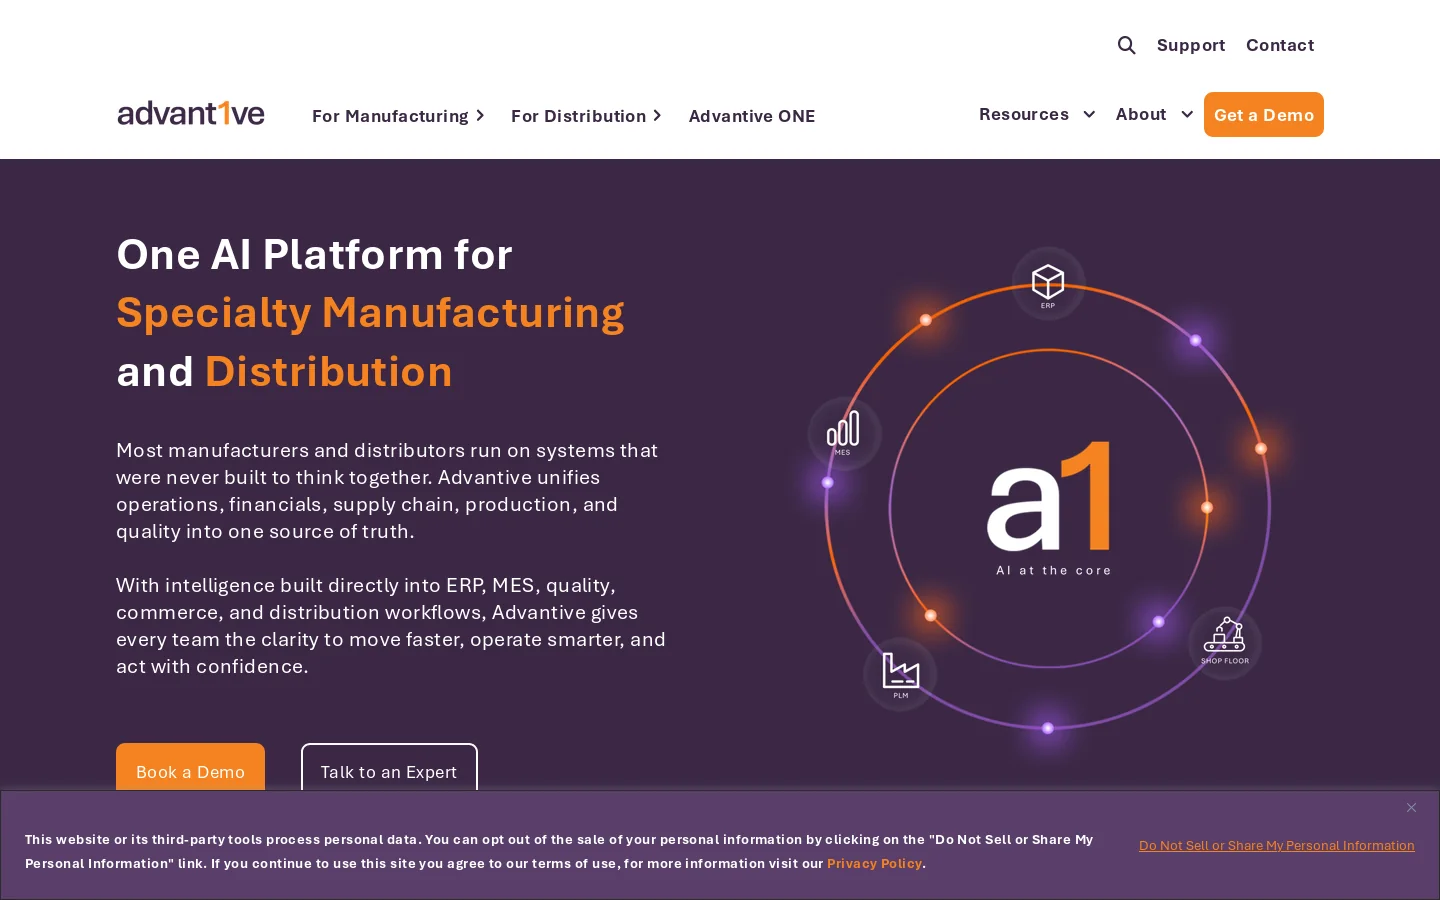
Task: Click the a1 AI at the core logo
Action: tap(1050, 508)
